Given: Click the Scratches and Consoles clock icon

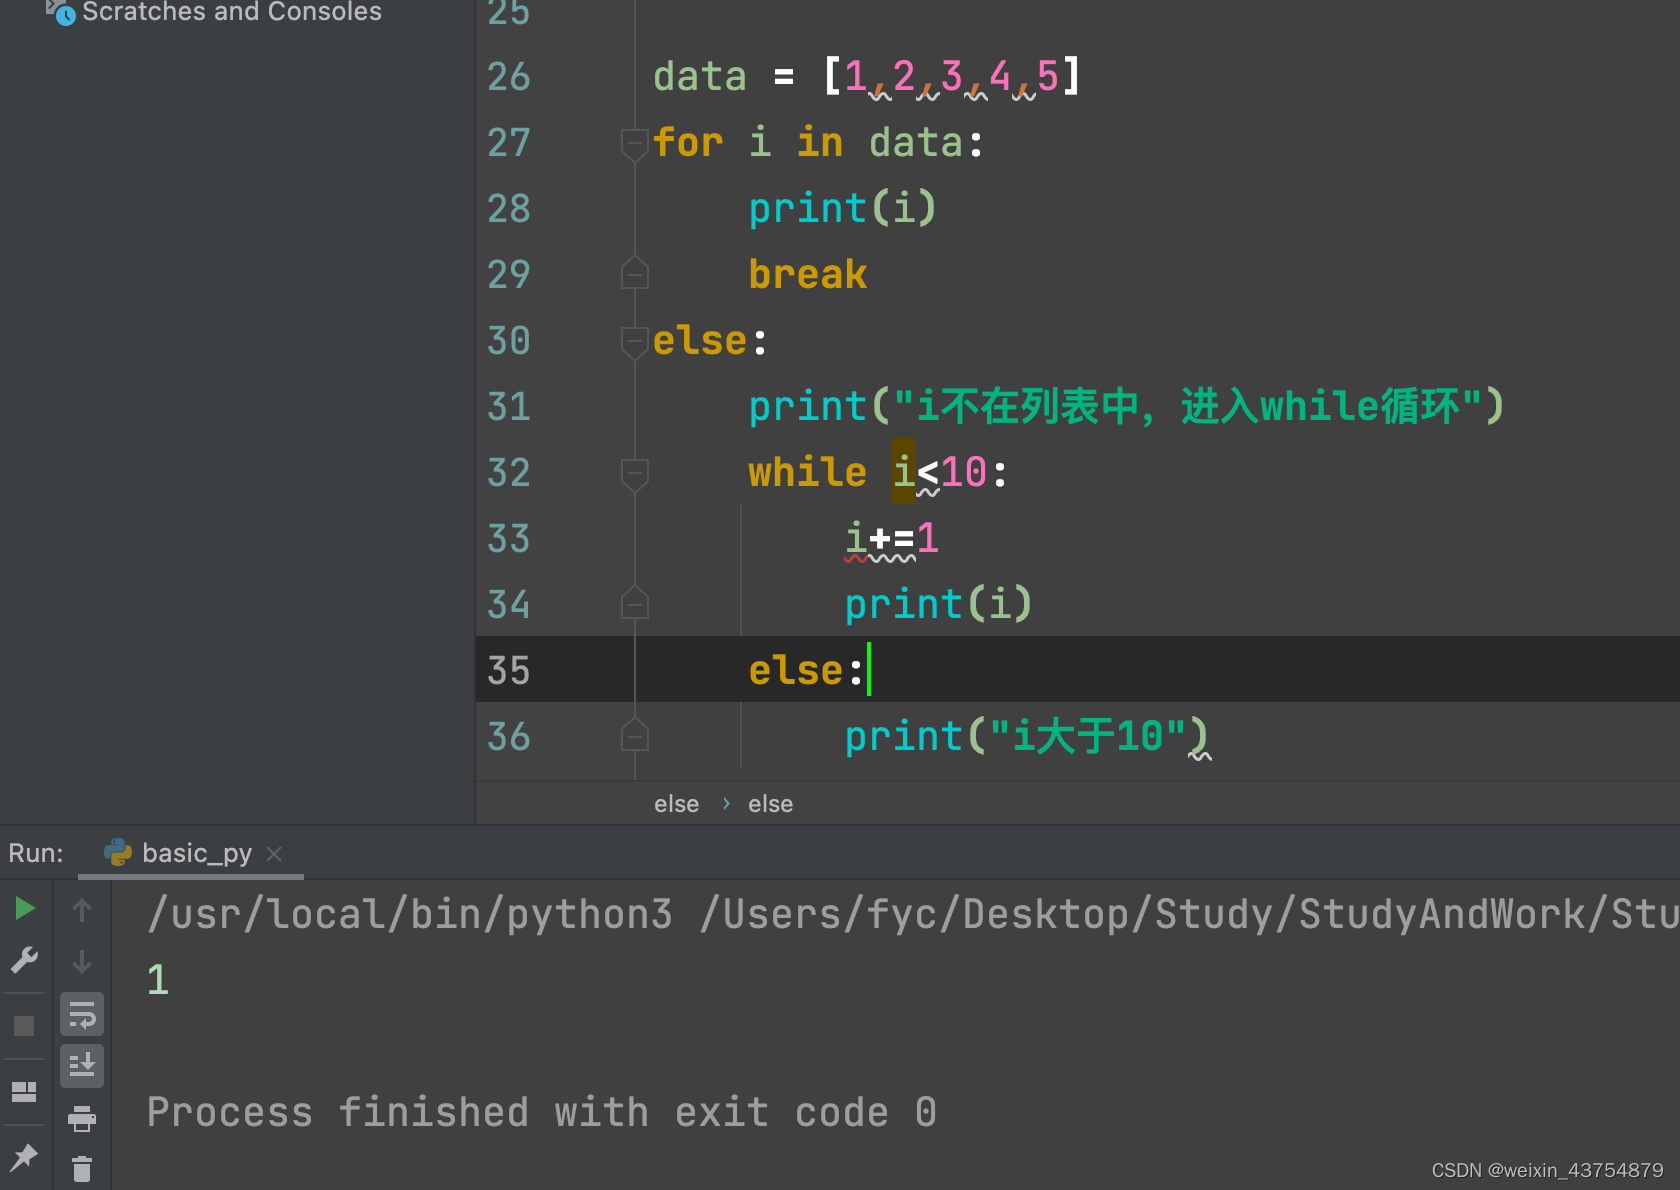Looking at the screenshot, I should [x=63, y=12].
